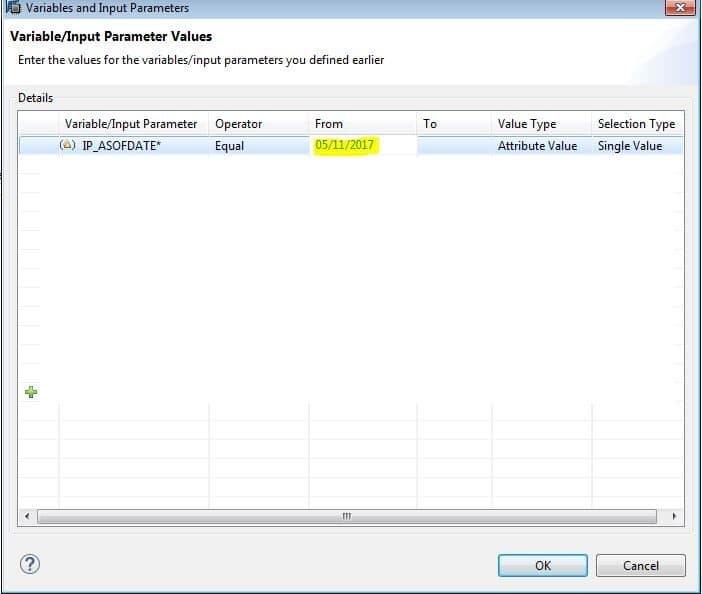Click the Attribute Value cell
702x594 pixels.
tap(538, 145)
